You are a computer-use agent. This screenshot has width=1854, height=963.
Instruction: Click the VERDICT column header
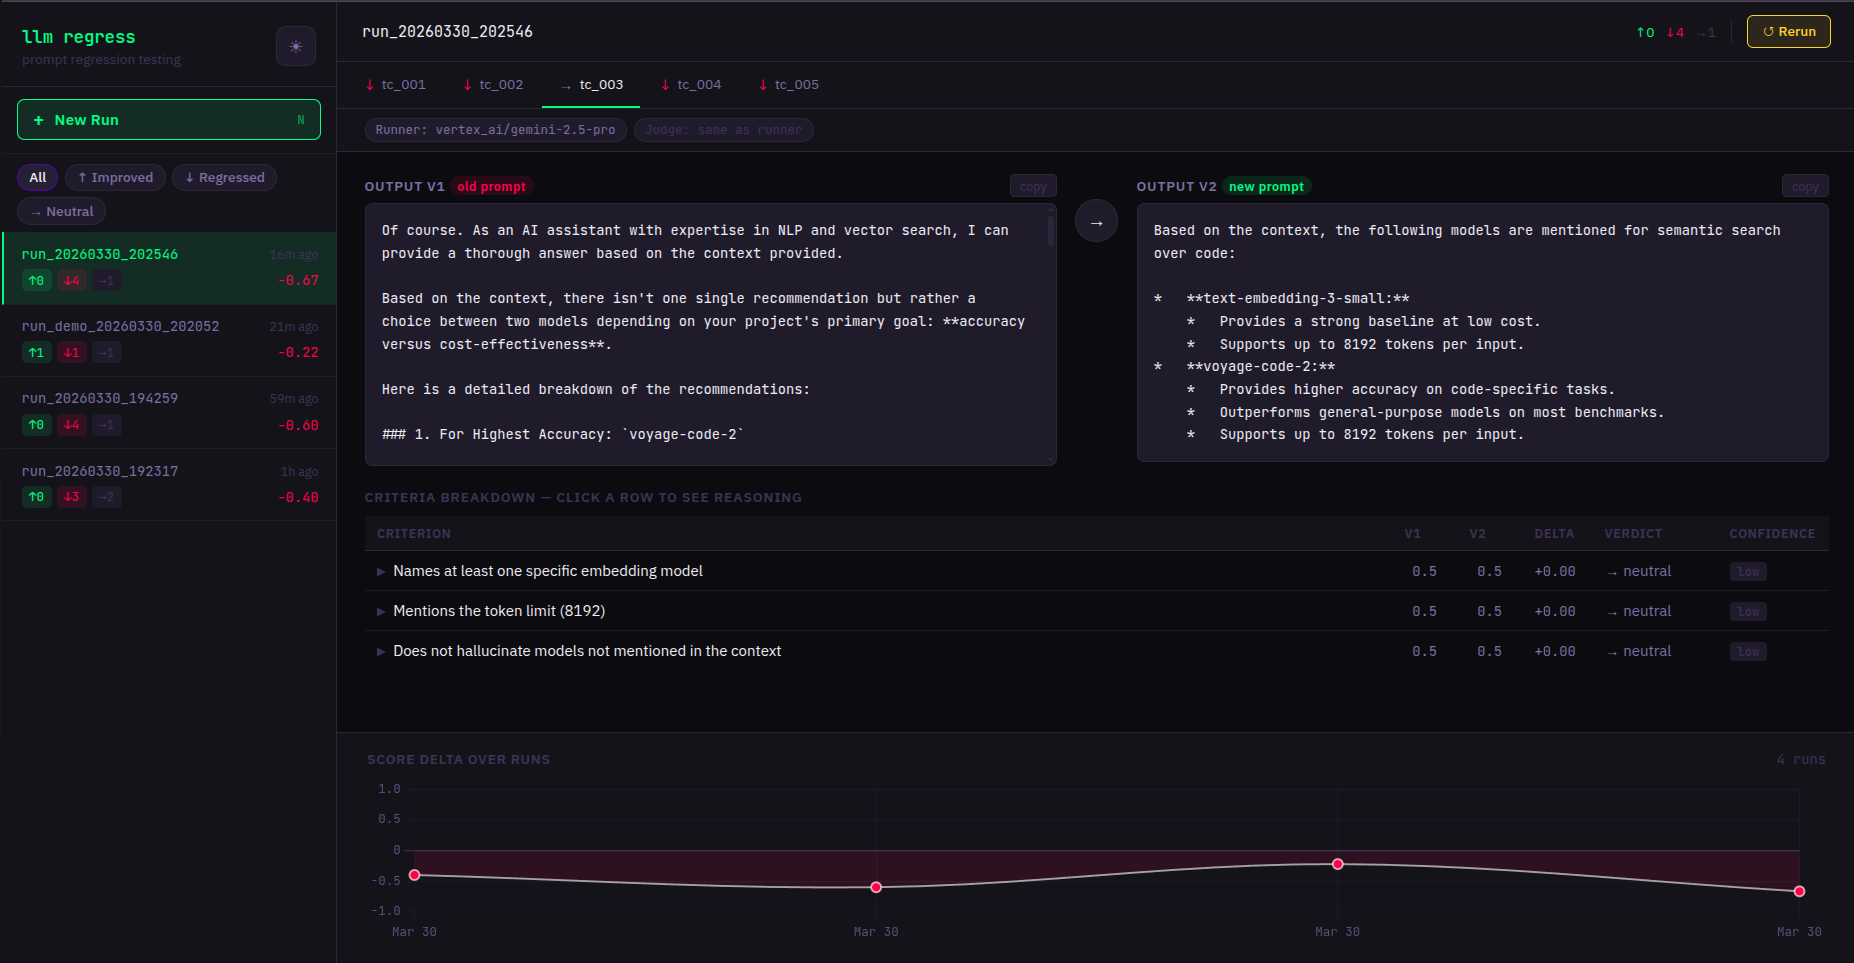(1633, 534)
